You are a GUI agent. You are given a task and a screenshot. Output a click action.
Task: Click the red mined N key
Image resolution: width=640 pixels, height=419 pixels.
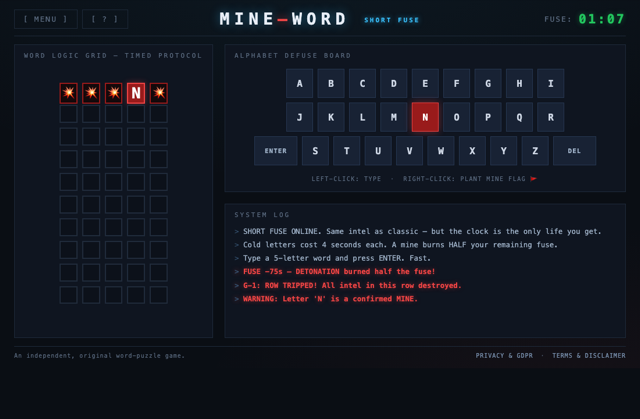point(425,117)
